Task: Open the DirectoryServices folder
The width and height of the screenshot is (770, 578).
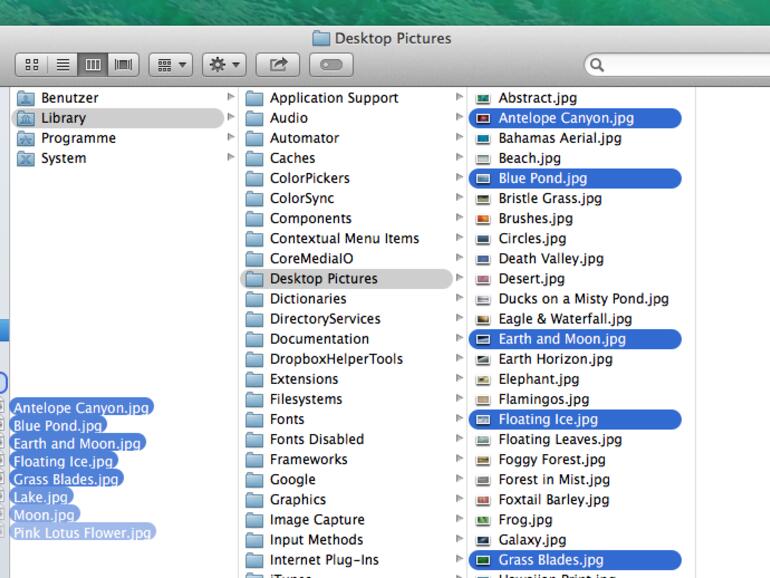Action: pyautogui.click(x=346, y=319)
